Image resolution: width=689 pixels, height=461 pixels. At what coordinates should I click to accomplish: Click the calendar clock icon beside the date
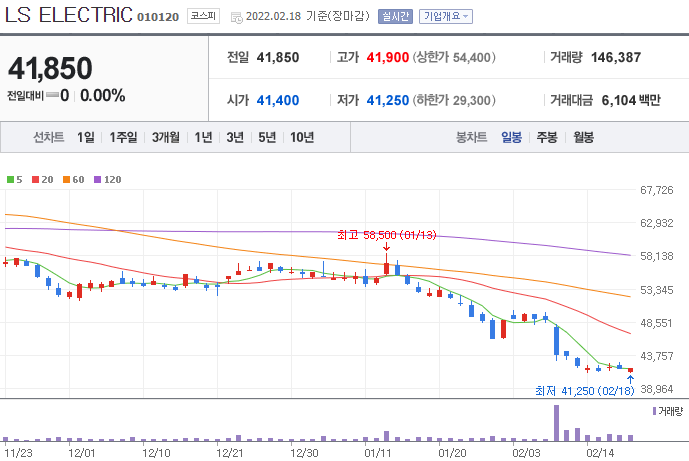[236, 18]
